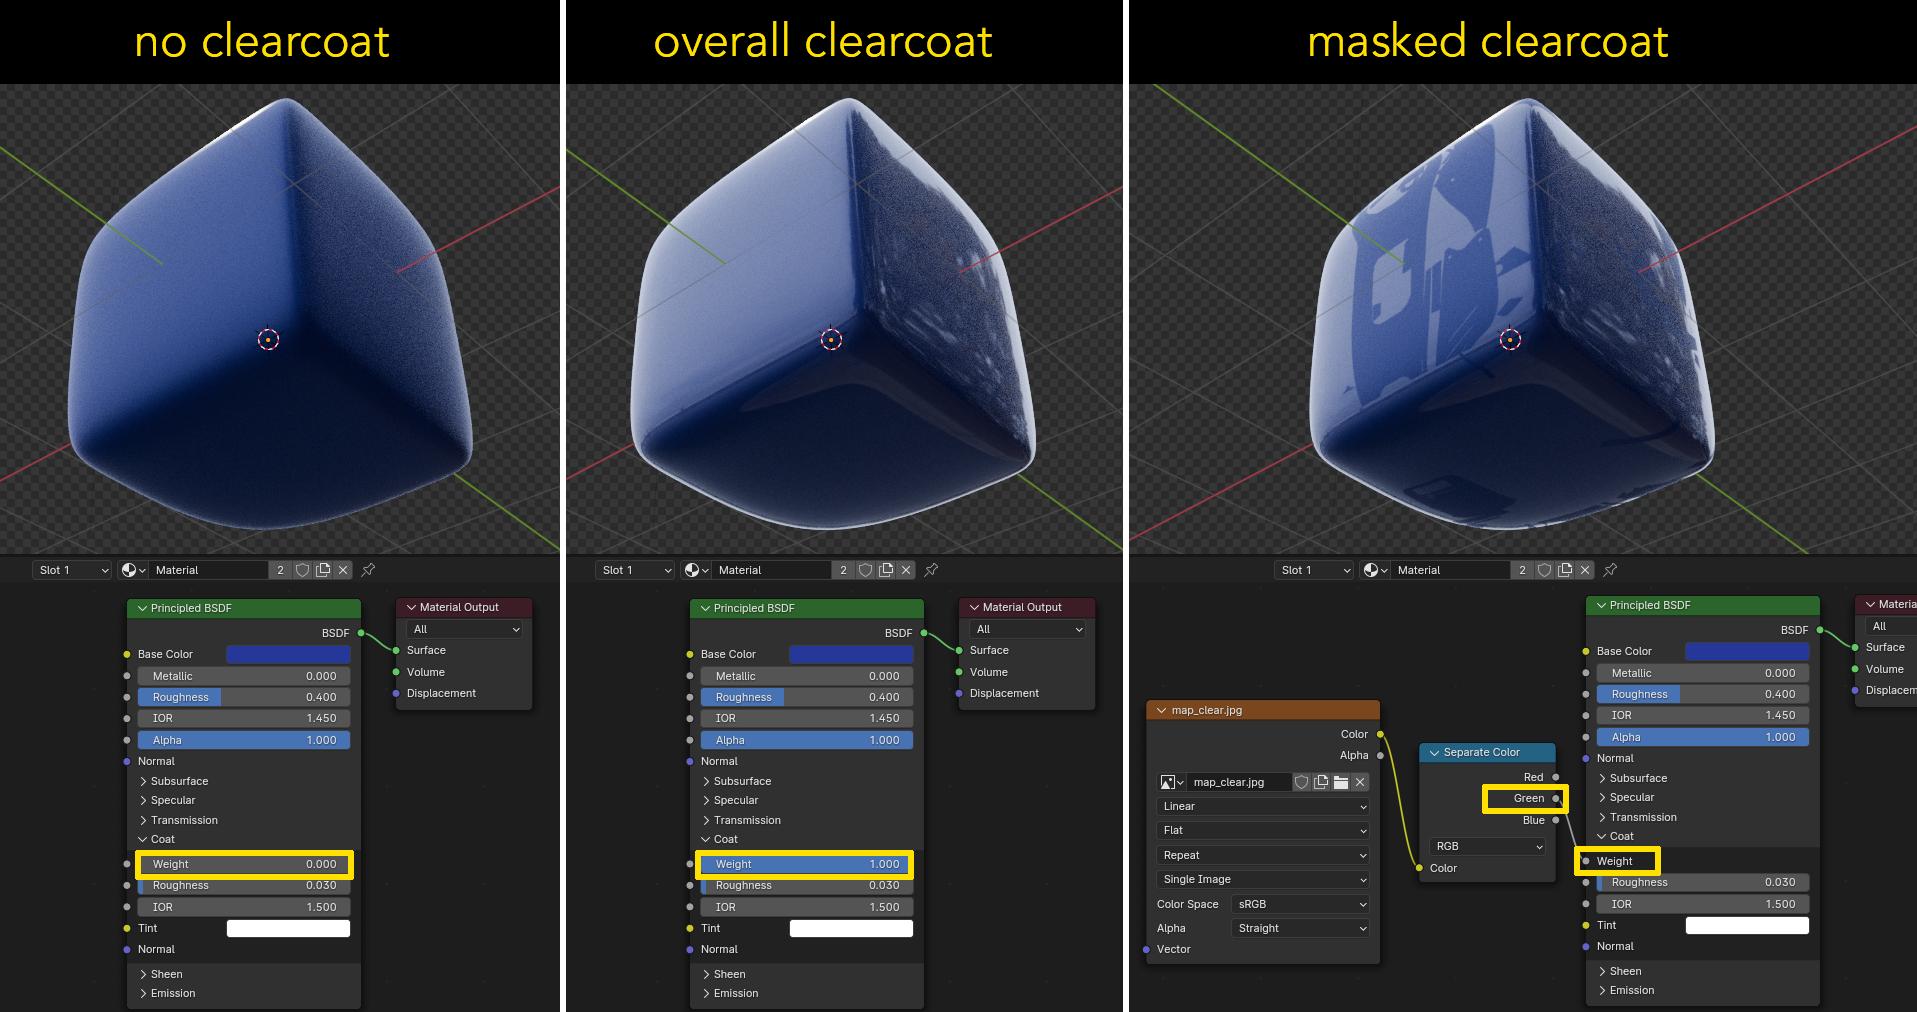Click the folder icon in the map_clear.jpg node
1917x1012 pixels.
[1341, 782]
